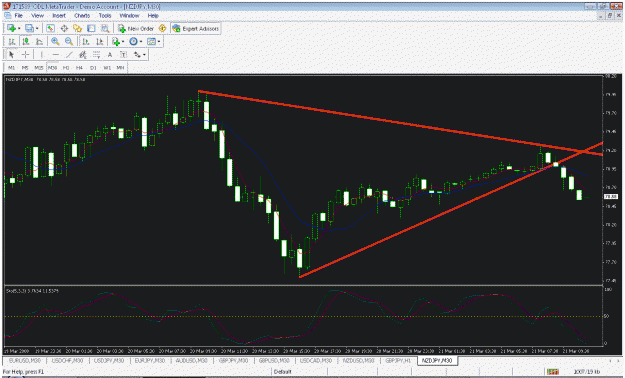Switch to the USDCHF,M30 chart tab

[x=67, y=361]
